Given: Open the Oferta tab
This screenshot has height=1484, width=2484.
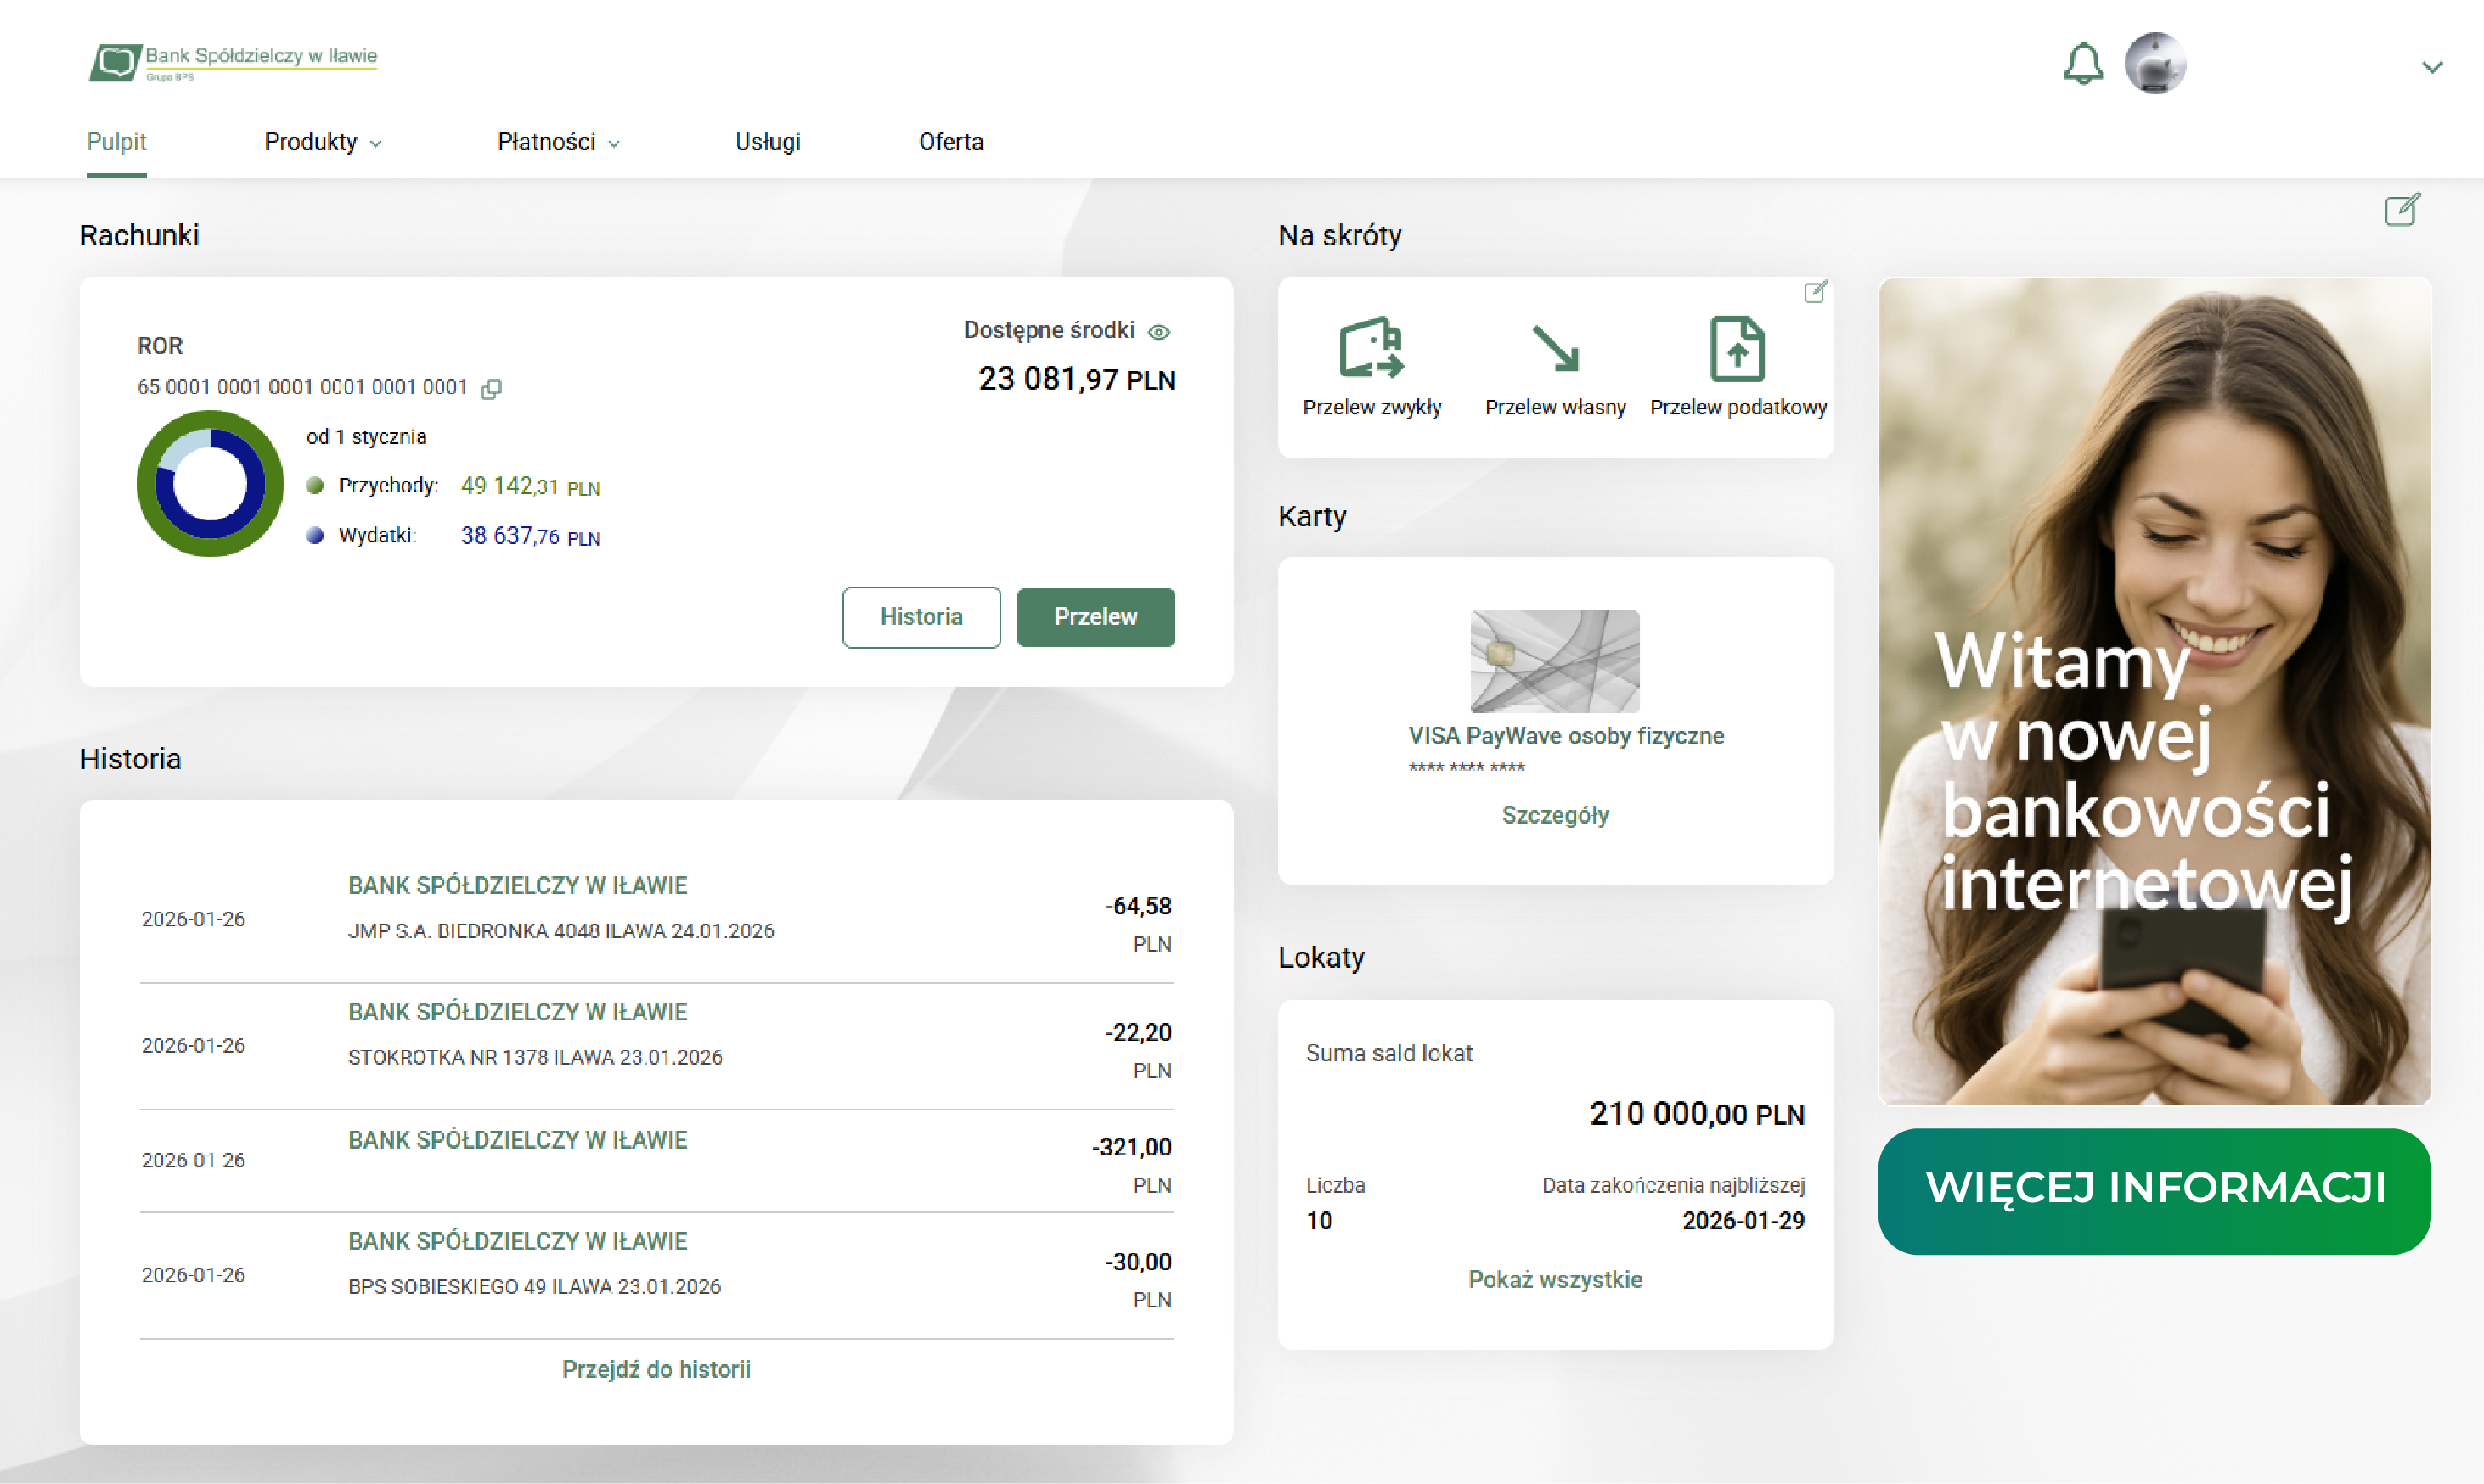Looking at the screenshot, I should [x=950, y=142].
